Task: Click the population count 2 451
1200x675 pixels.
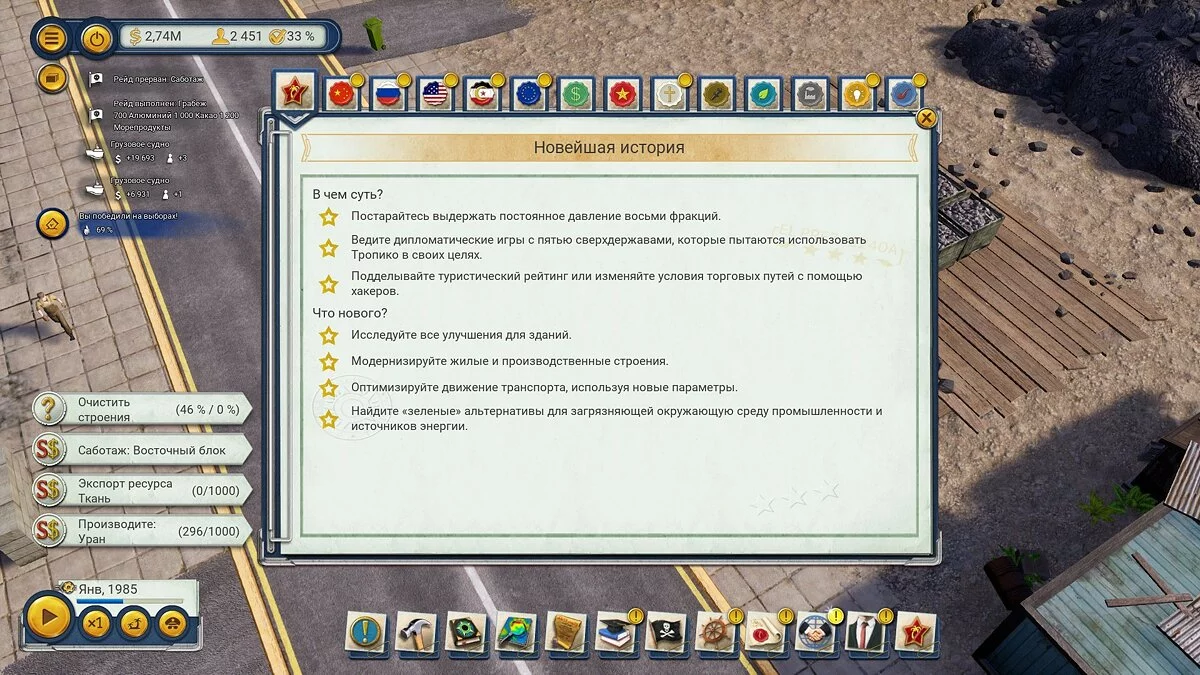Action: click(238, 37)
